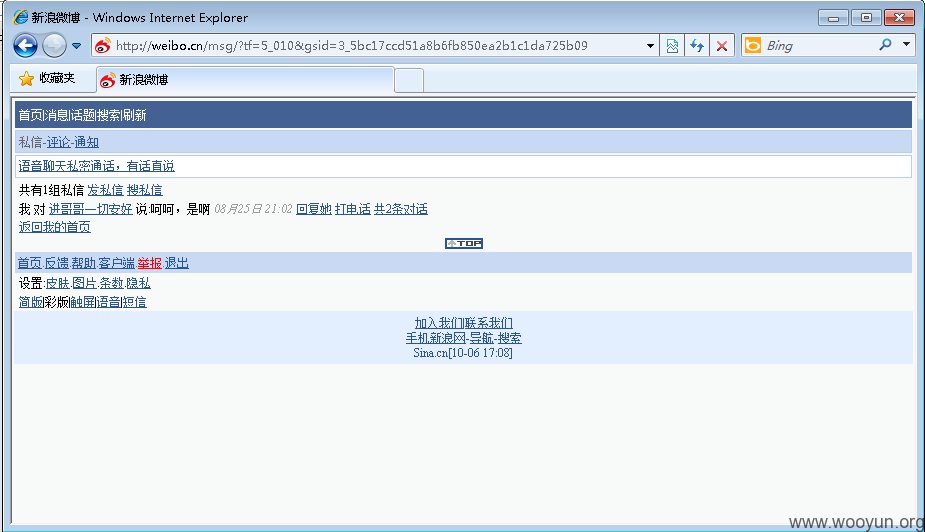Open the 反馈 footer link
Viewport: 925px width, 532px height.
[x=57, y=263]
